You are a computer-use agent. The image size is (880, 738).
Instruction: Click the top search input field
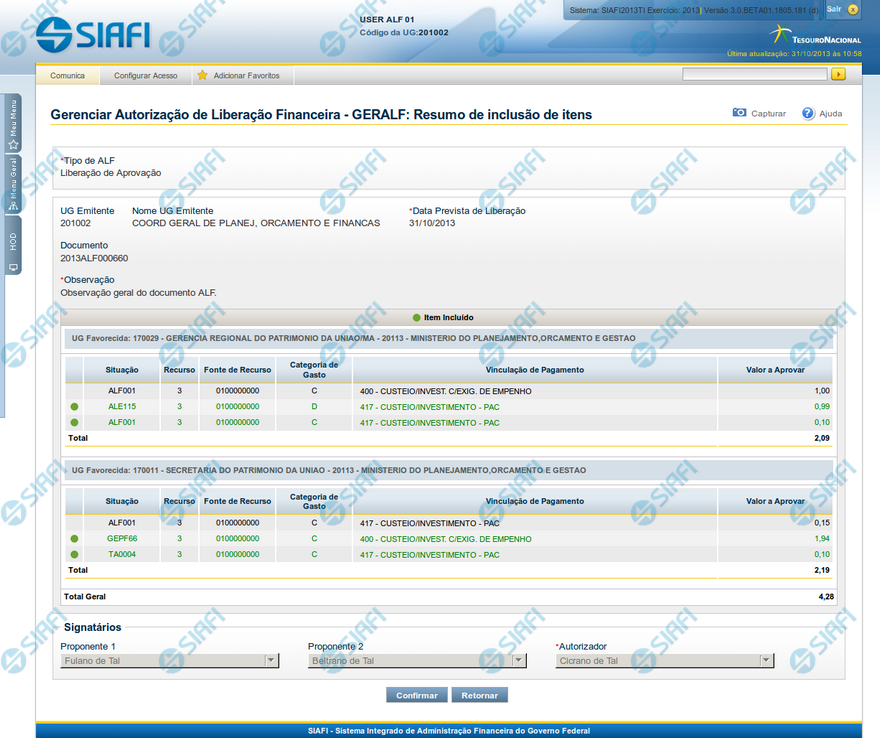click(754, 74)
